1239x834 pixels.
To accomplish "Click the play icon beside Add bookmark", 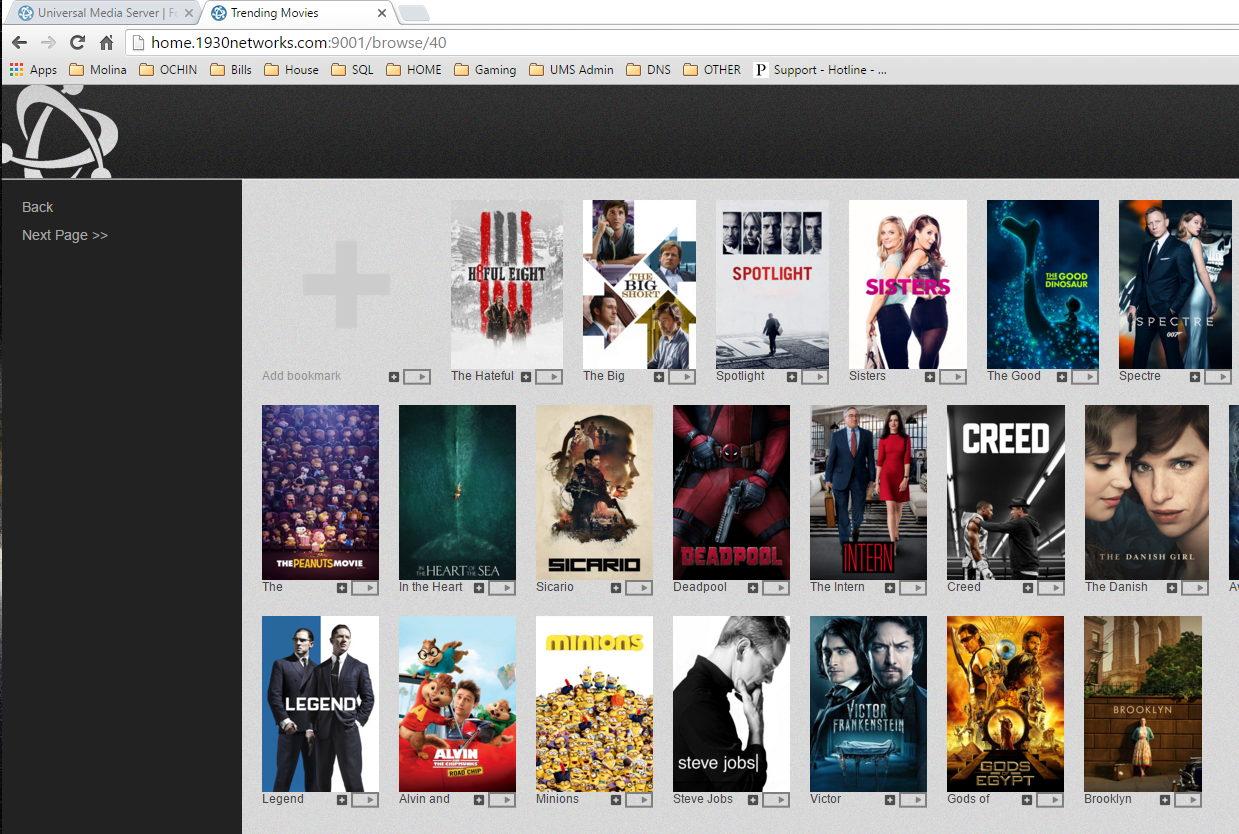I will click(417, 377).
